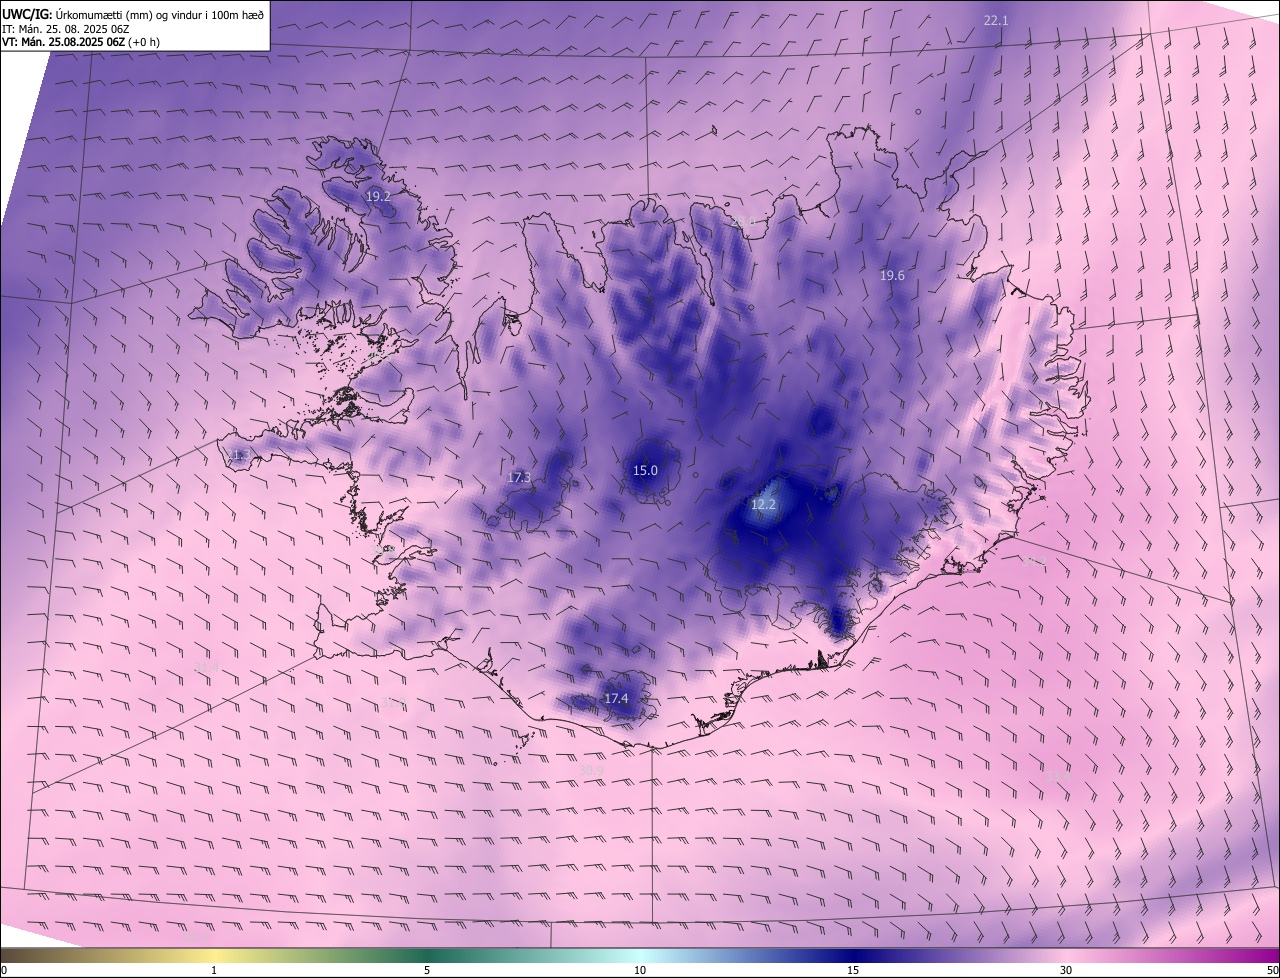Screen dimensions: 1280x978
Task: Click the 17.3 value label on the map
Action: [519, 478]
